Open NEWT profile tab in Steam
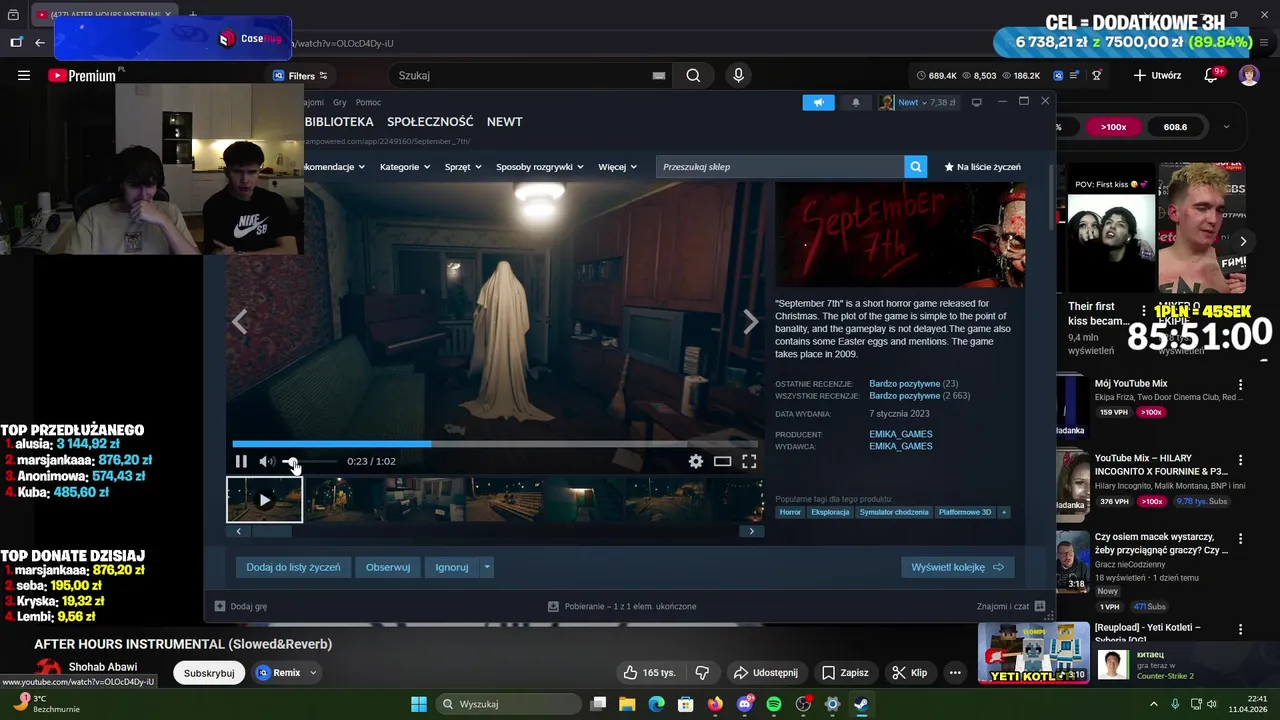 click(x=505, y=122)
